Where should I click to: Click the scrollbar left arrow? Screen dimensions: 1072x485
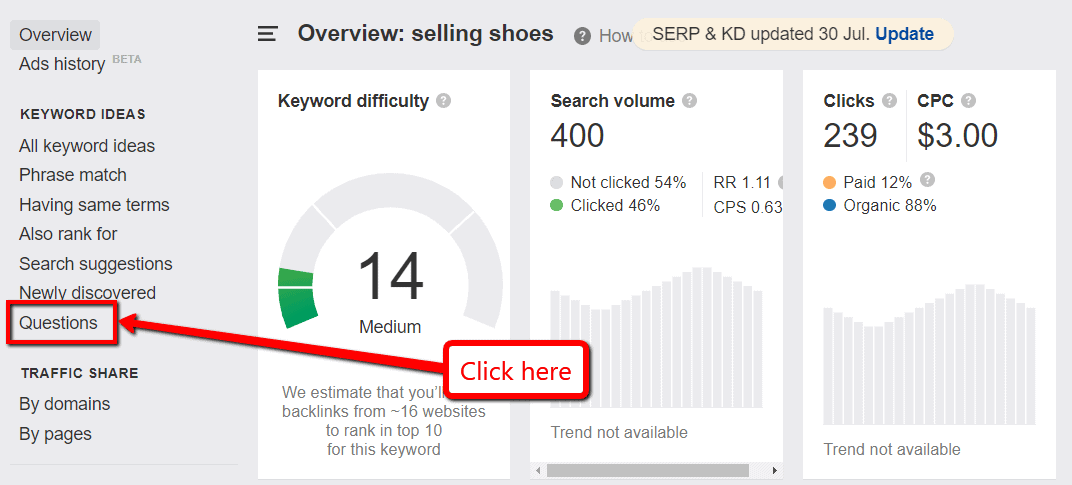[x=539, y=470]
